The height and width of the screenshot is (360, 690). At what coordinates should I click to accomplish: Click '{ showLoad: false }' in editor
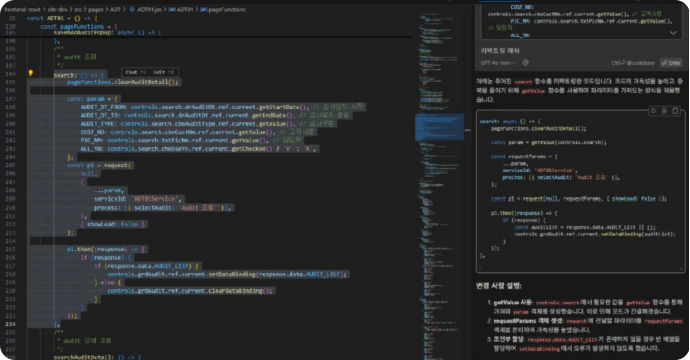click(x=114, y=224)
